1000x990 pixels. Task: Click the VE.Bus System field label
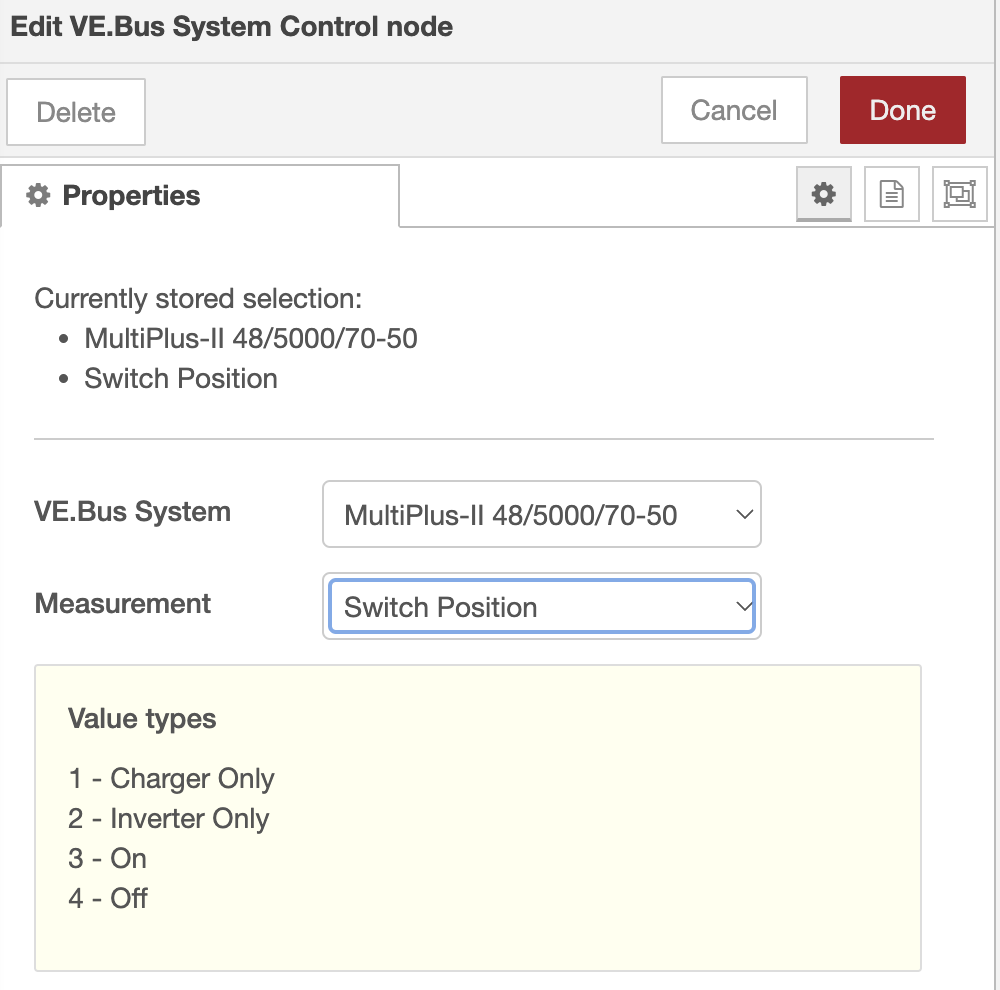[133, 512]
